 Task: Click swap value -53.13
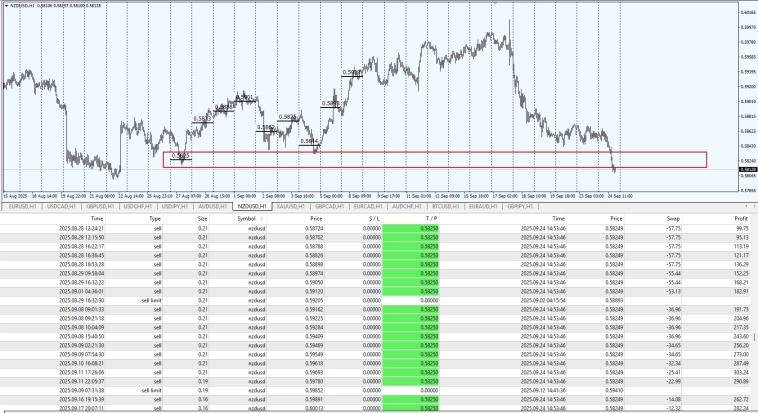coord(673,292)
